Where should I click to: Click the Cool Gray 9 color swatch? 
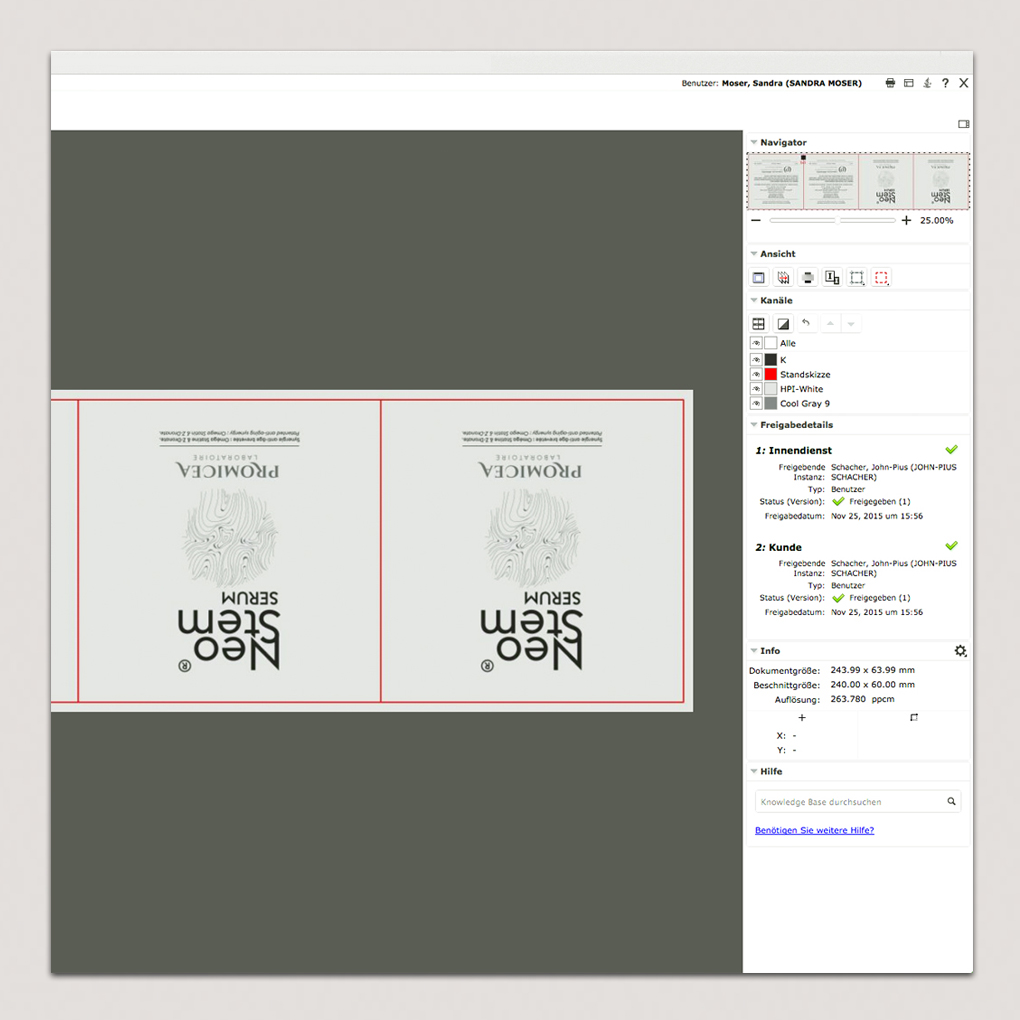click(x=771, y=403)
